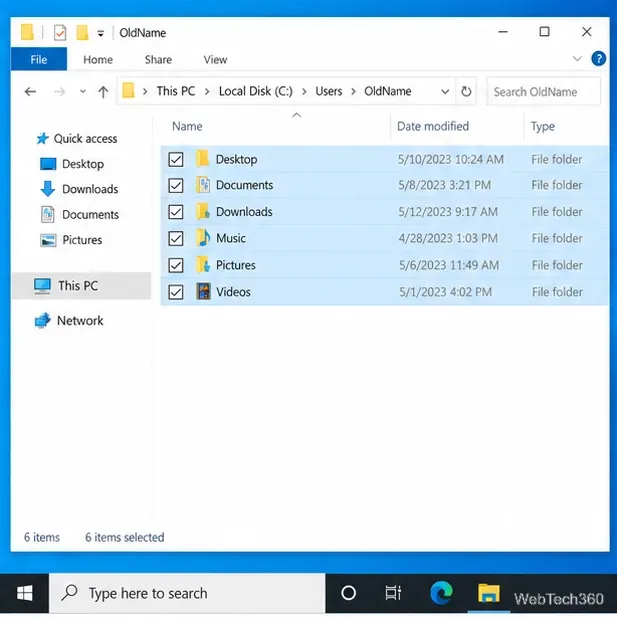Select Desktop under Quick access

pyautogui.click(x=72, y=164)
